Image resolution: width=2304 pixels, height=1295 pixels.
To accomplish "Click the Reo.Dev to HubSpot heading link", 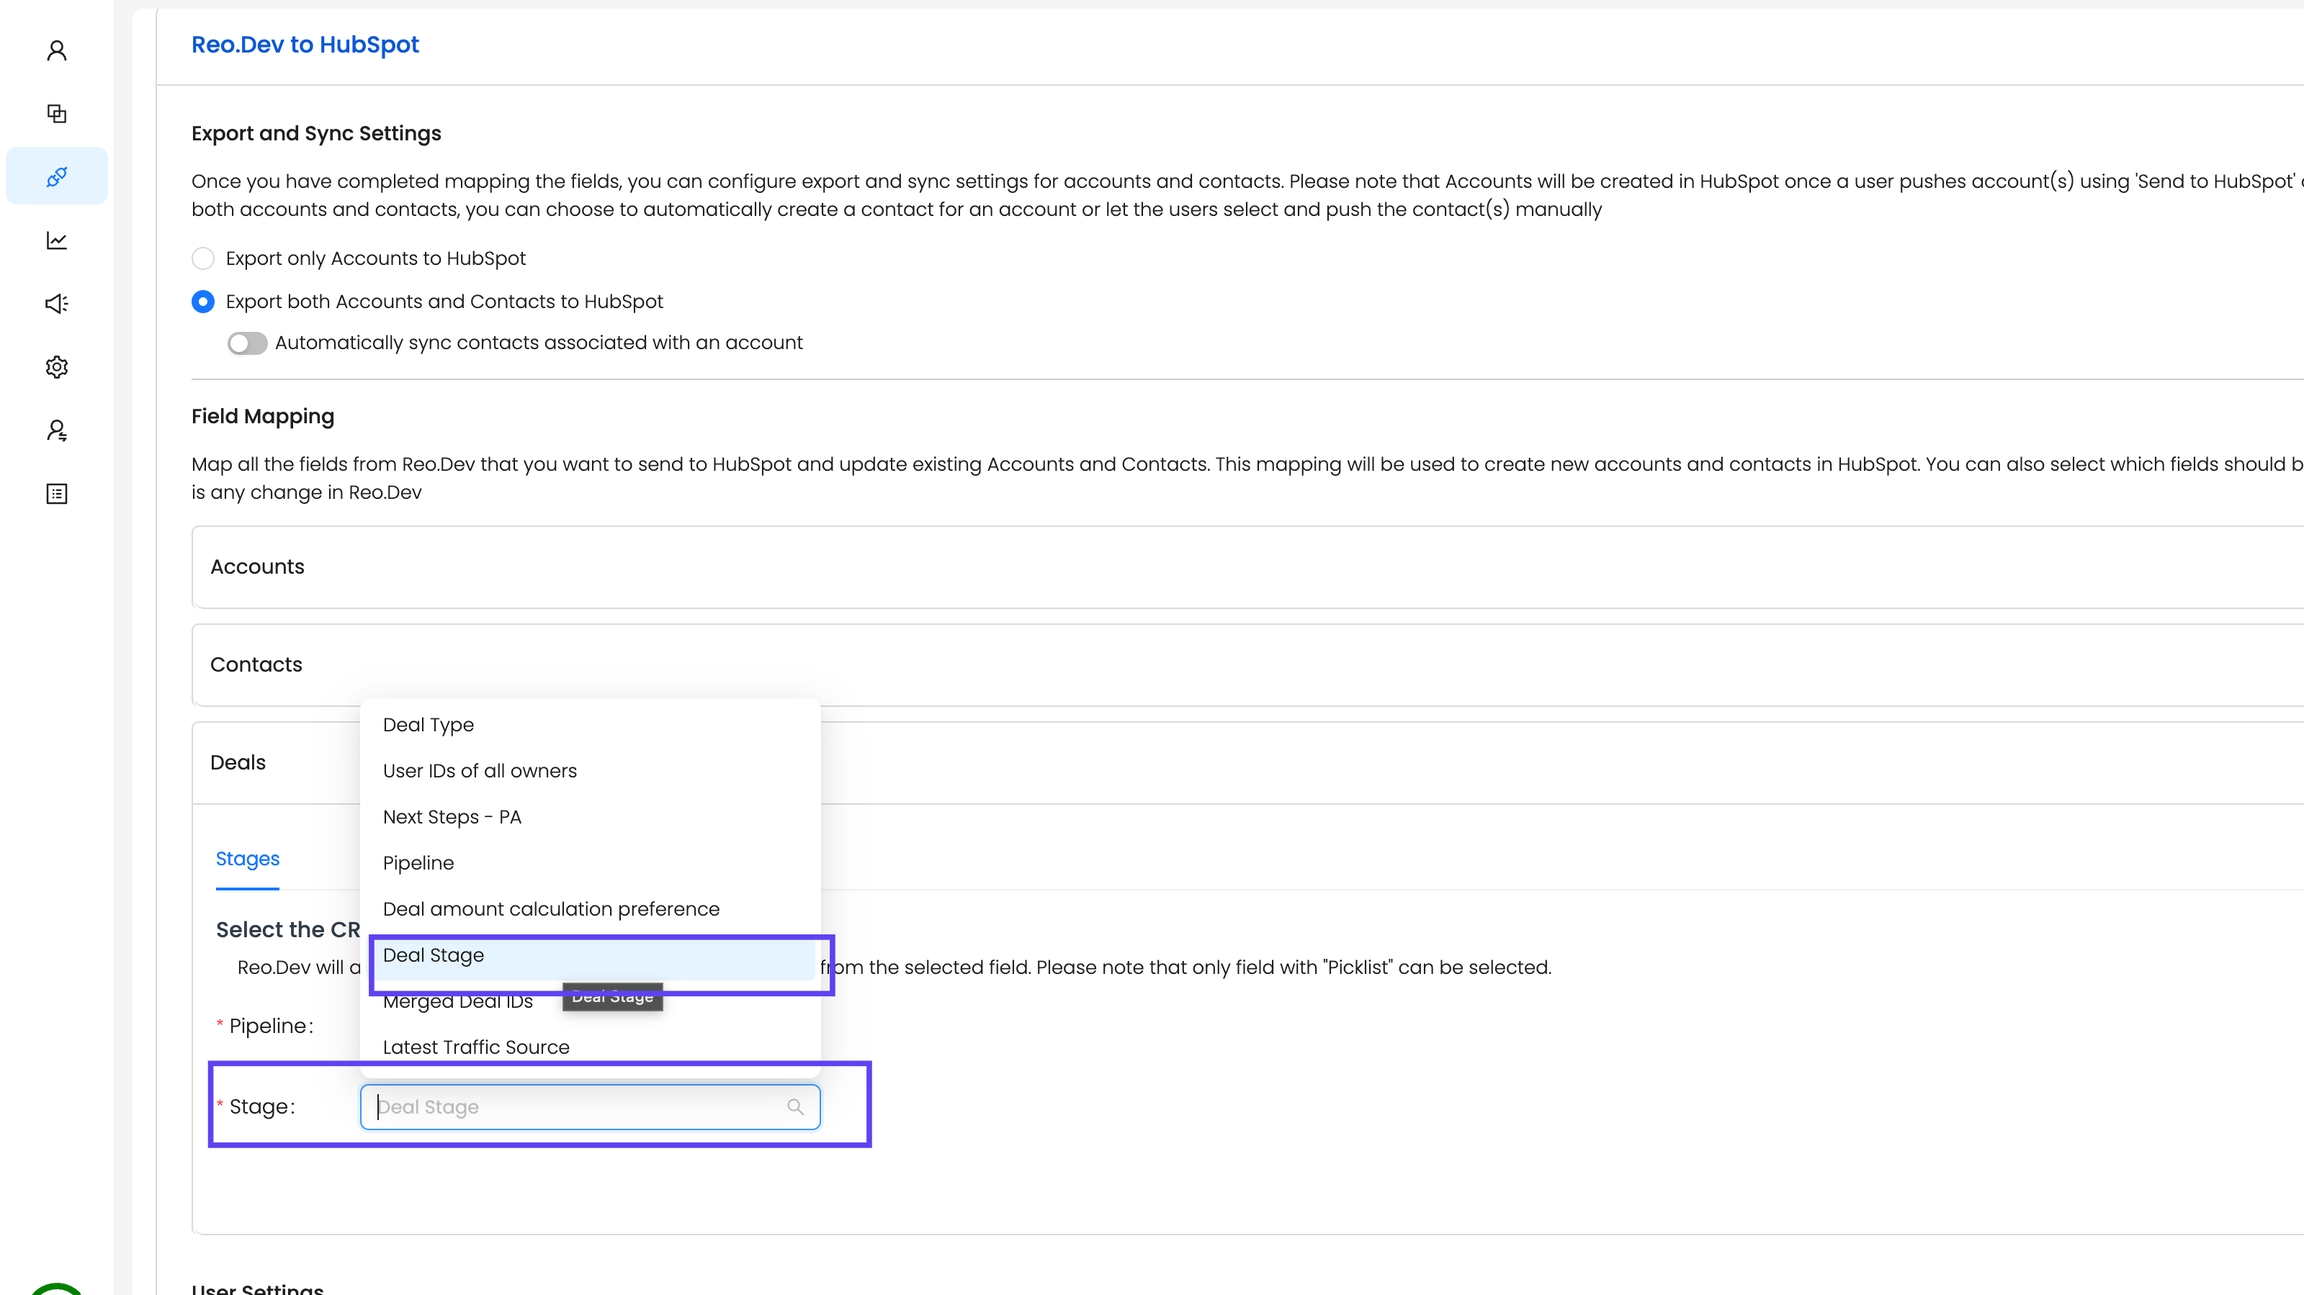I will (x=305, y=45).
